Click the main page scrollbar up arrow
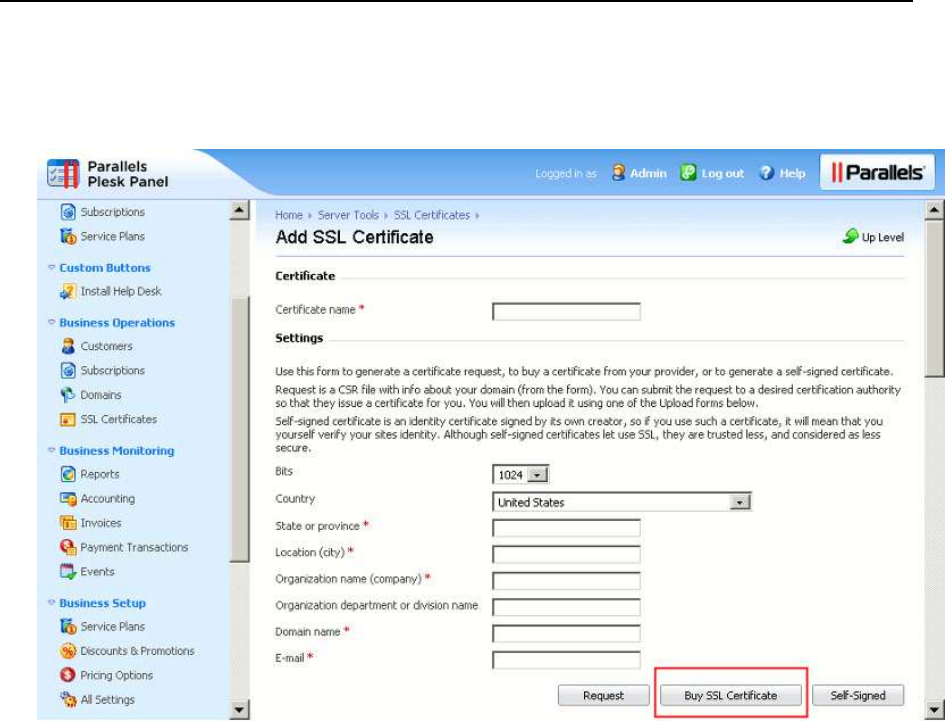 coord(934,210)
